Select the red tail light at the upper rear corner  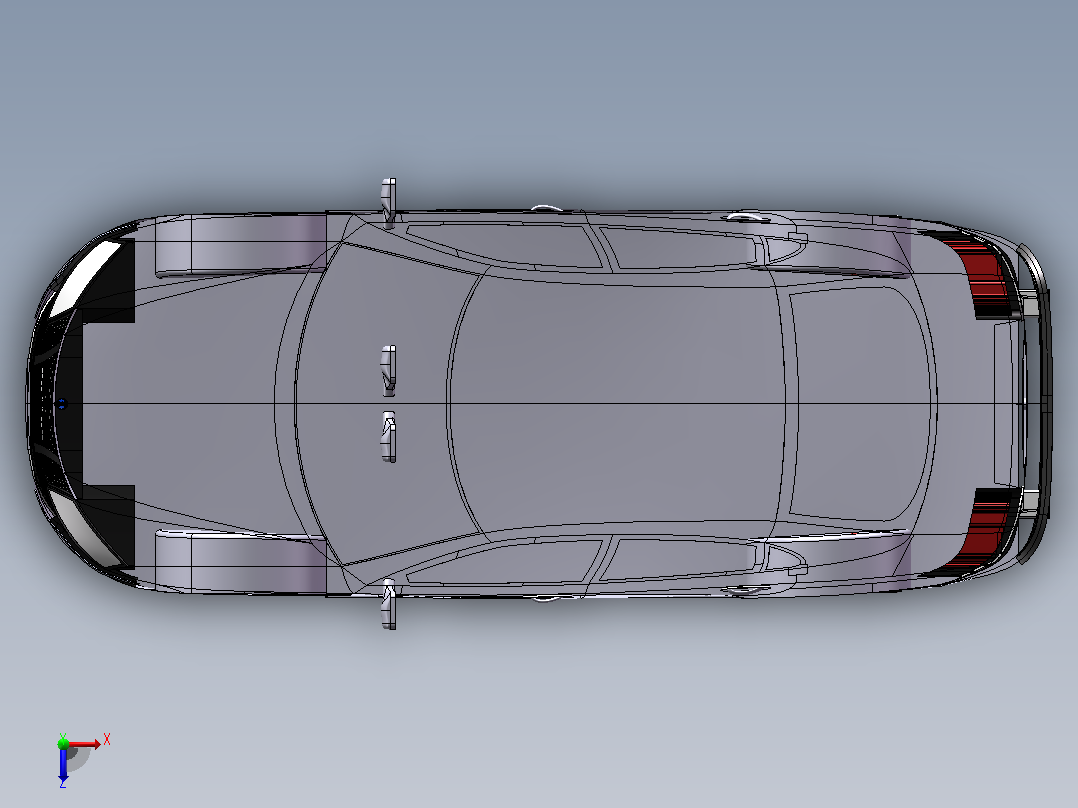984,276
